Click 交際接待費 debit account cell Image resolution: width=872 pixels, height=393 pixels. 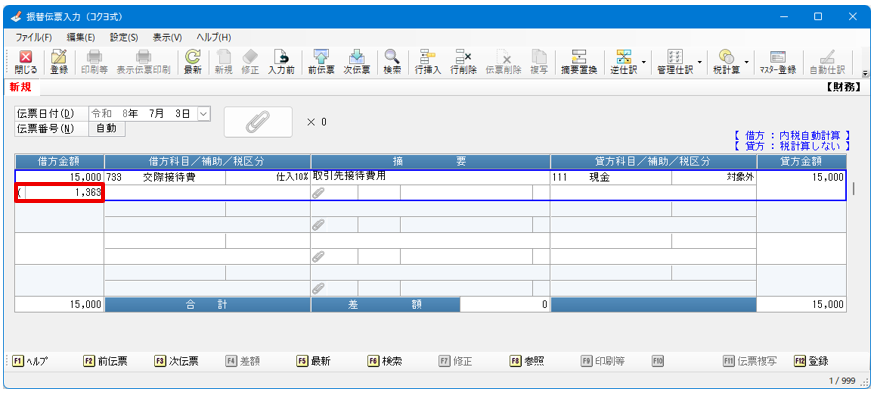click(x=165, y=177)
